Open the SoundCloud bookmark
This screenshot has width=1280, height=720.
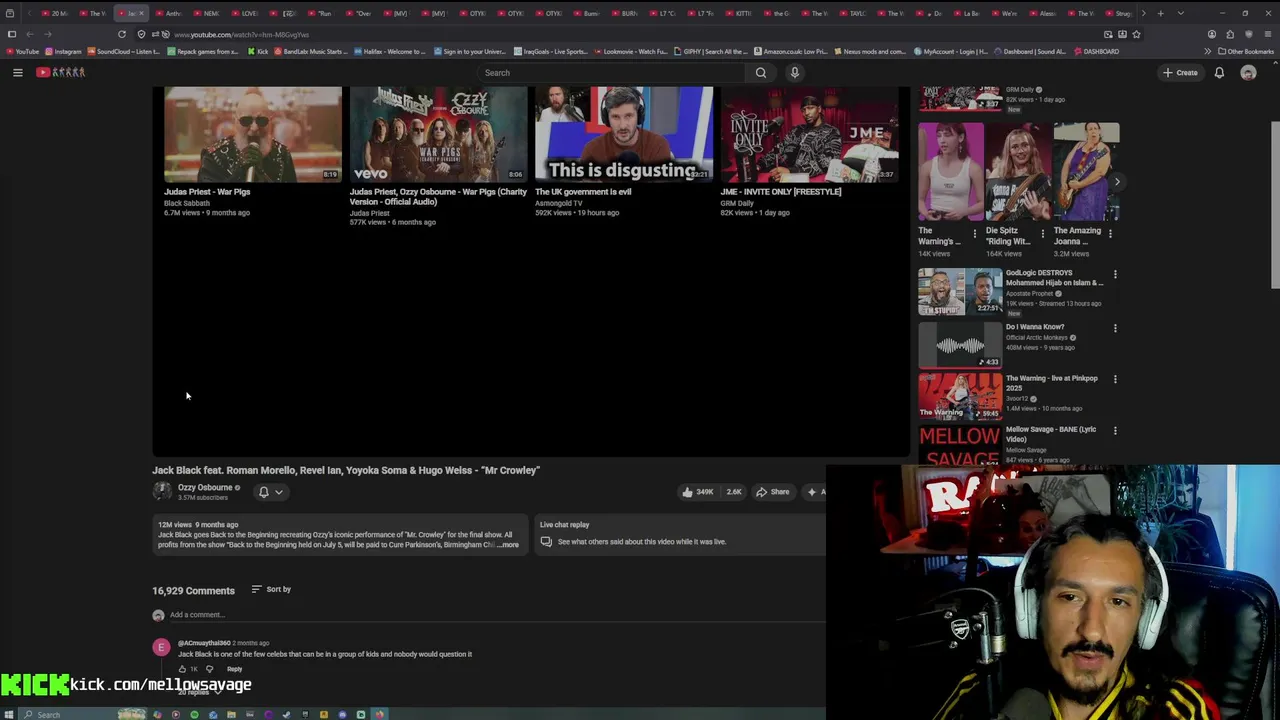pyautogui.click(x=123, y=51)
